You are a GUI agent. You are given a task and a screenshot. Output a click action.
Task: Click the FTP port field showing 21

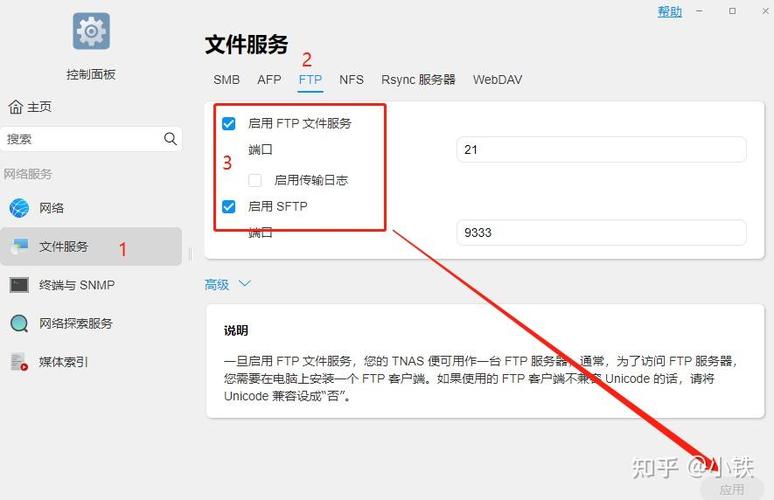point(601,150)
